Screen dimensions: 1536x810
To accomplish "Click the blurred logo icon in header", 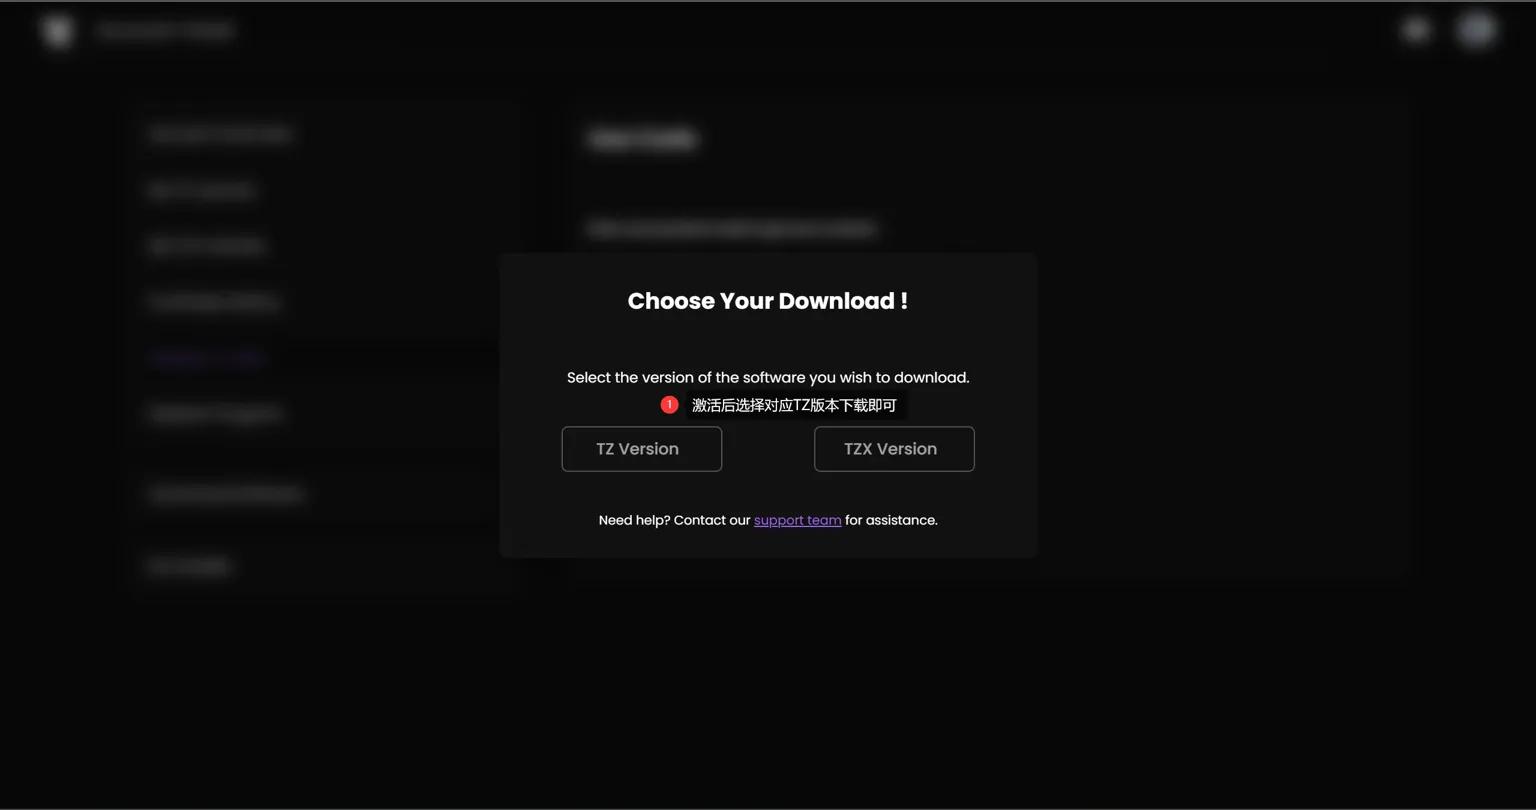I will 58,31.
